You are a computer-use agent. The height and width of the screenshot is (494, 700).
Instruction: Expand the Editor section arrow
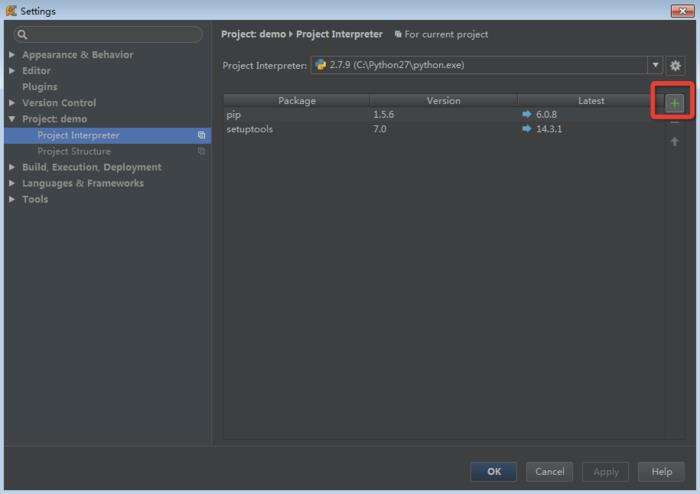[12, 71]
